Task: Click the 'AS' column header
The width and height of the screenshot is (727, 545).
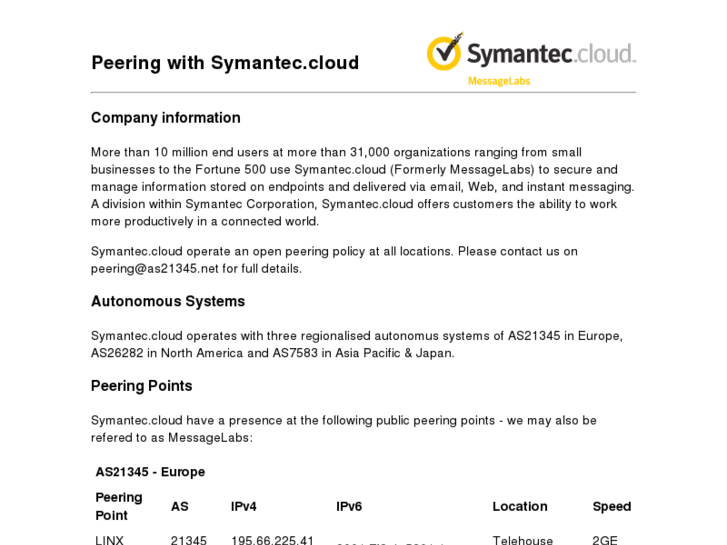Action: [x=180, y=507]
